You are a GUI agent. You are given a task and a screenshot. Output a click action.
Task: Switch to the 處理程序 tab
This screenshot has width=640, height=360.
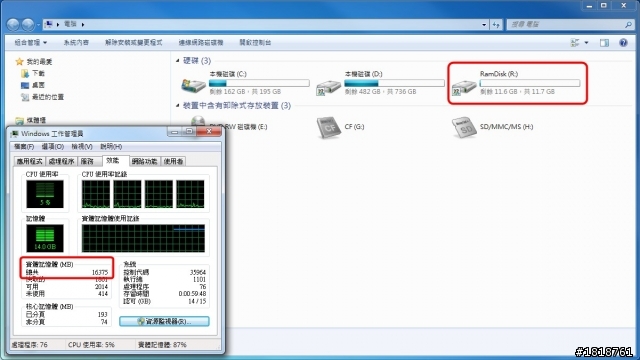click(61, 161)
